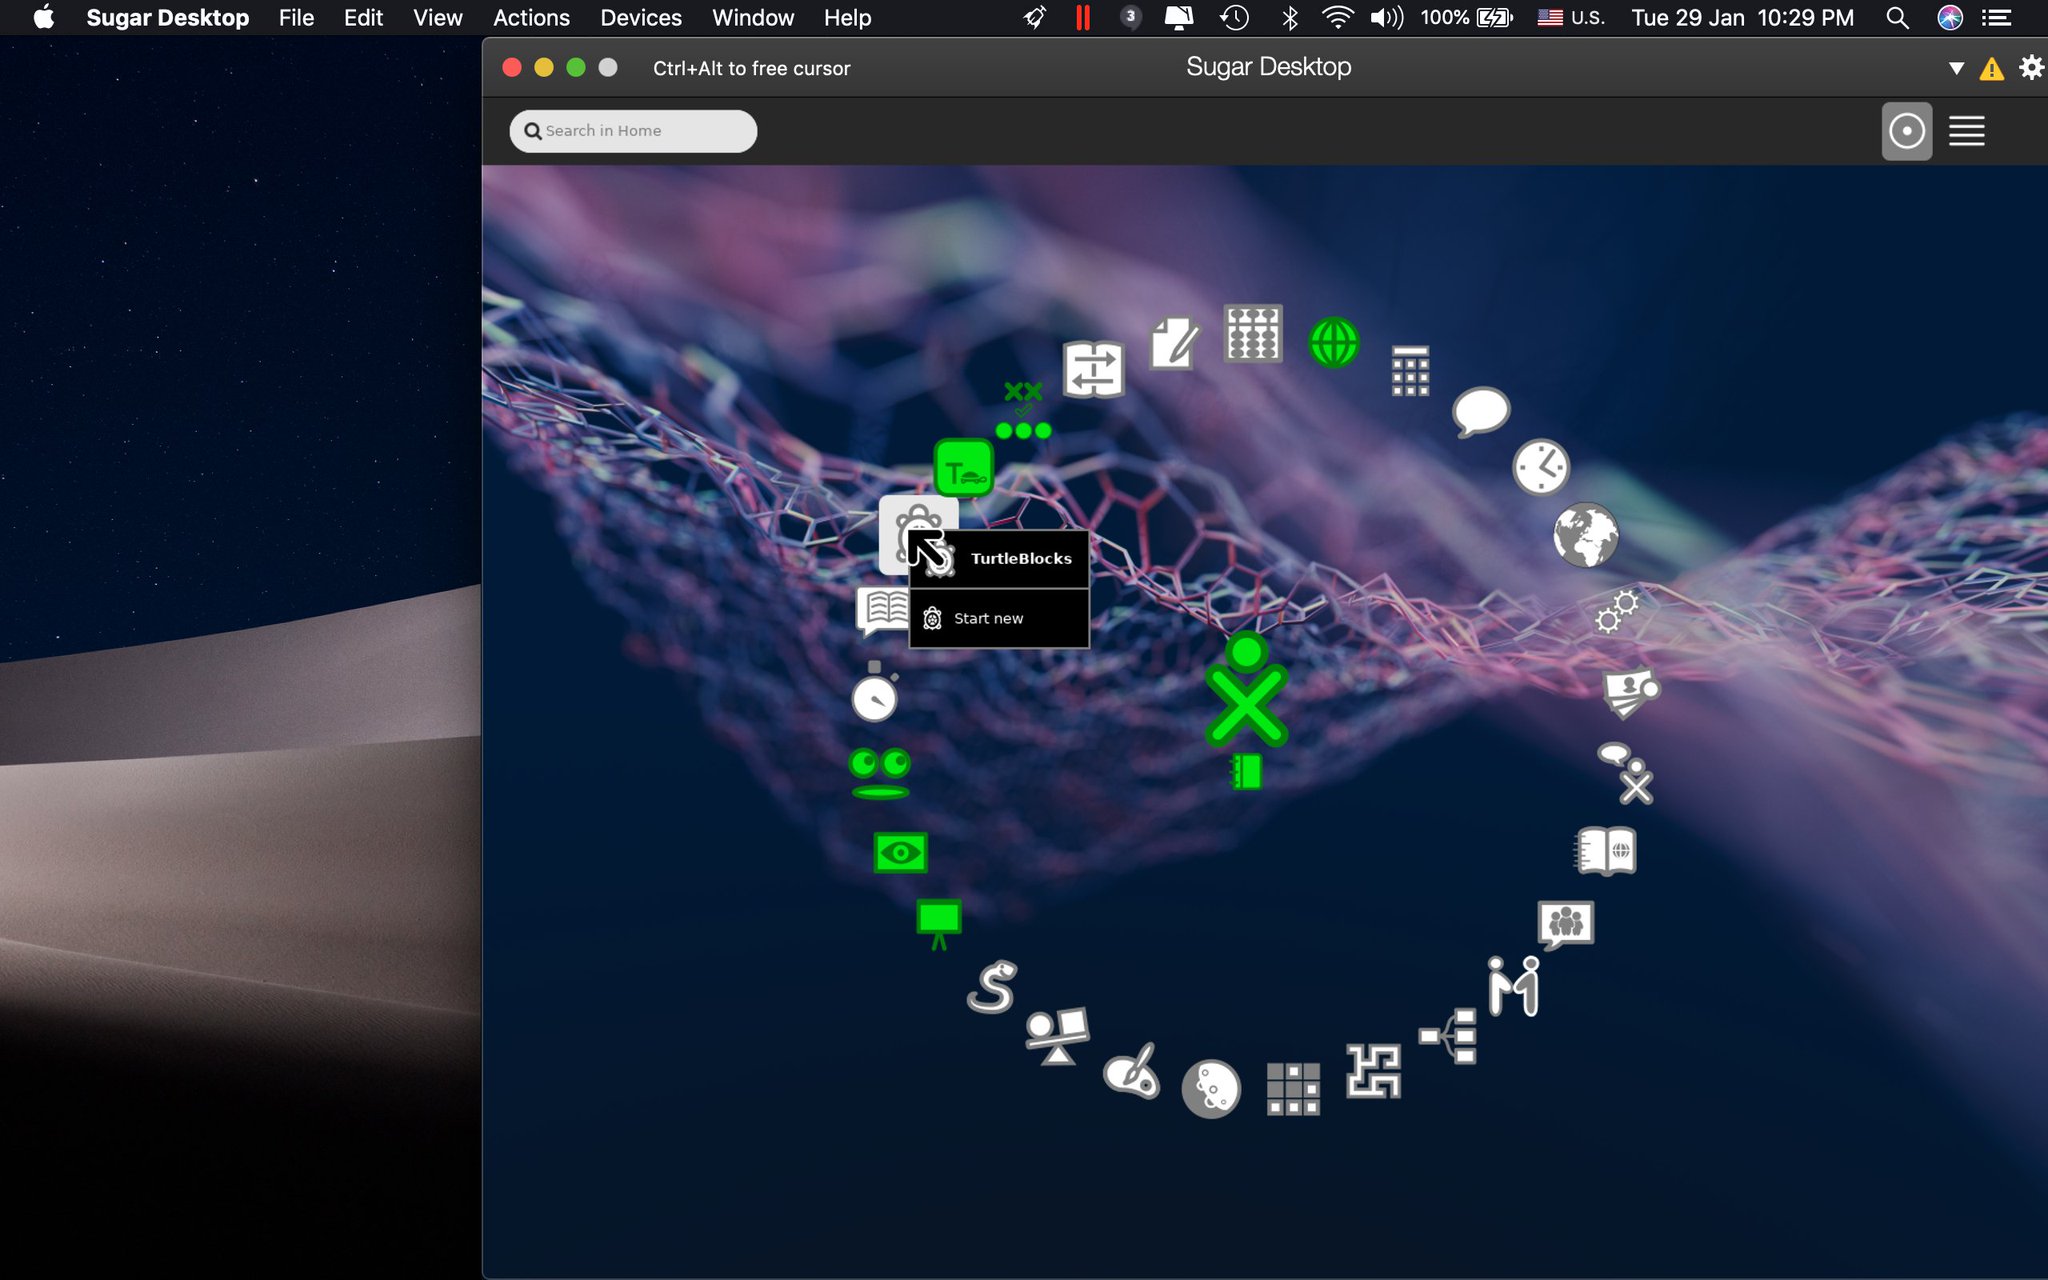
Task: Open the Notification Center list icon
Action: click(1996, 18)
